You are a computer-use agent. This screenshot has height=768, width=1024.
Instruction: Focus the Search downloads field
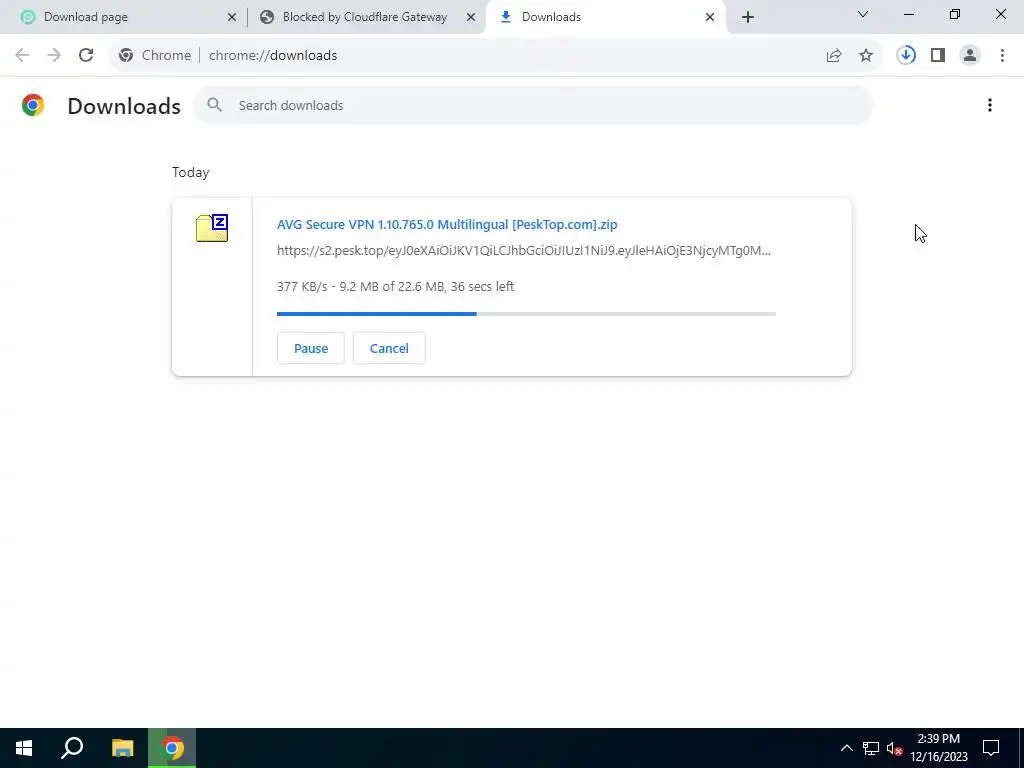point(533,105)
